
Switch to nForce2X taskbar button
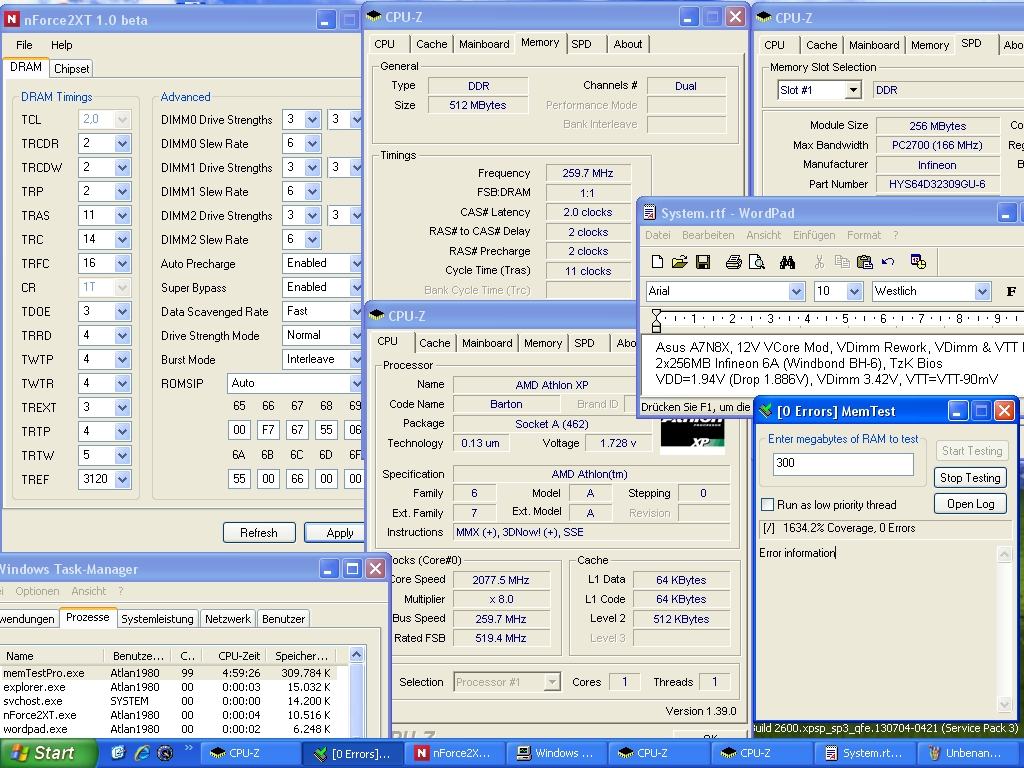pyautogui.click(x=453, y=753)
